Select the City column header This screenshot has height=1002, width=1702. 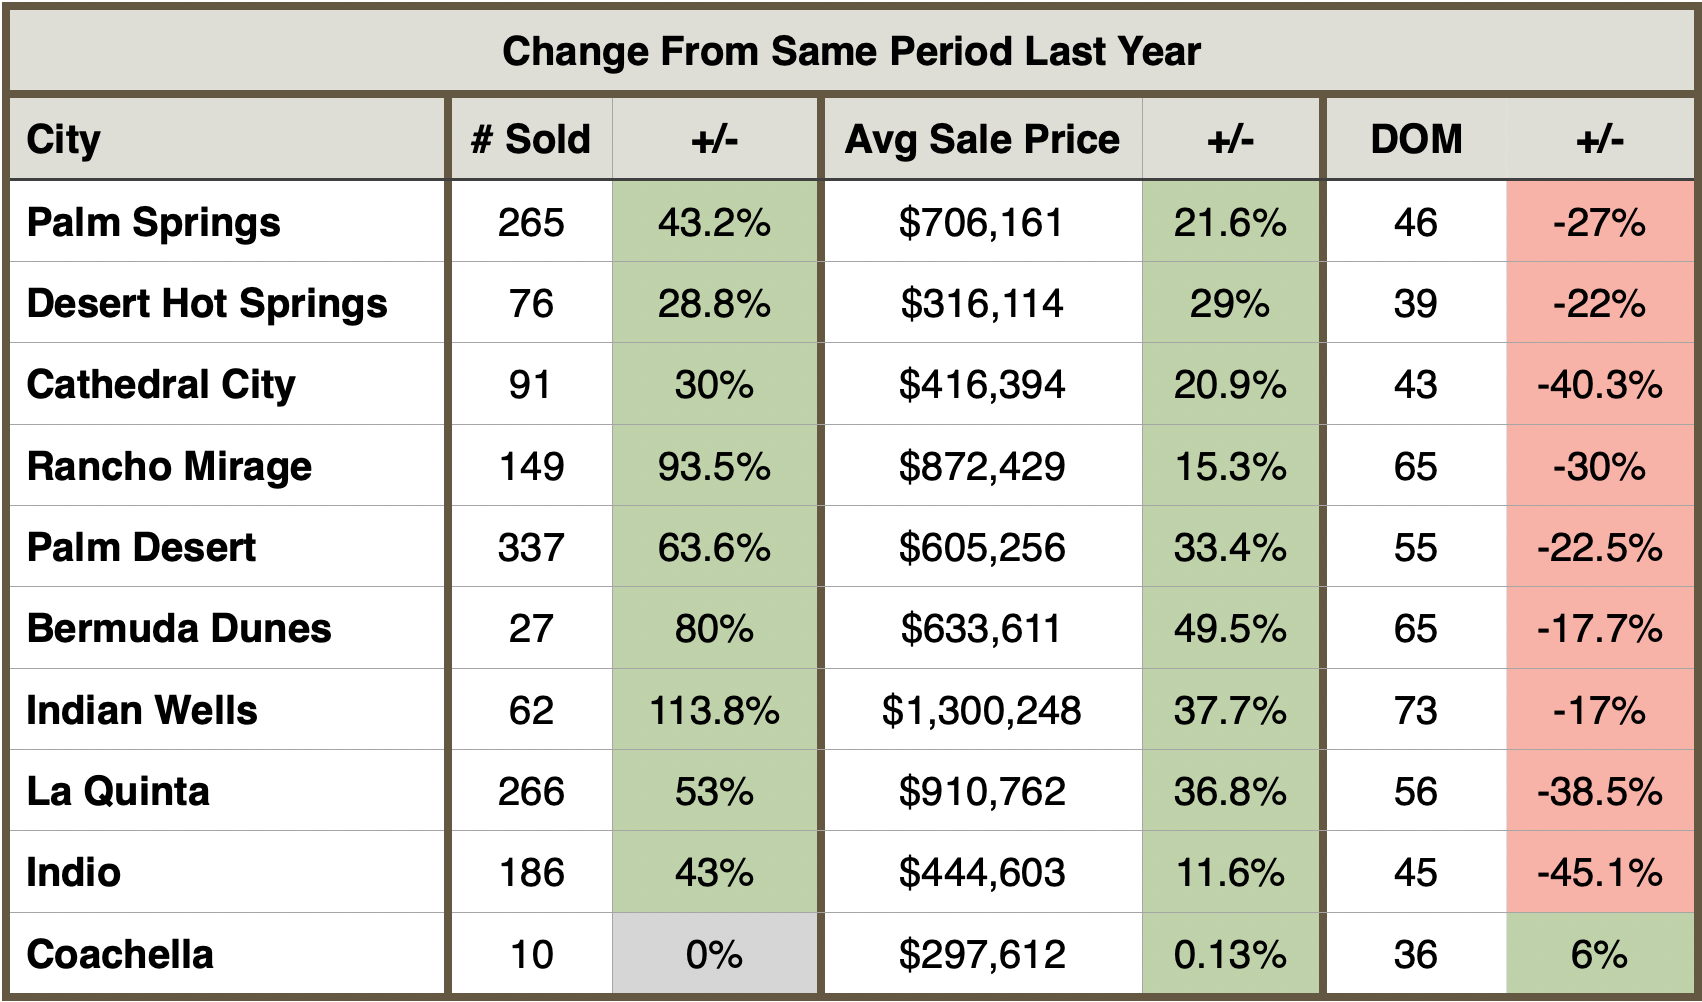click(64, 139)
